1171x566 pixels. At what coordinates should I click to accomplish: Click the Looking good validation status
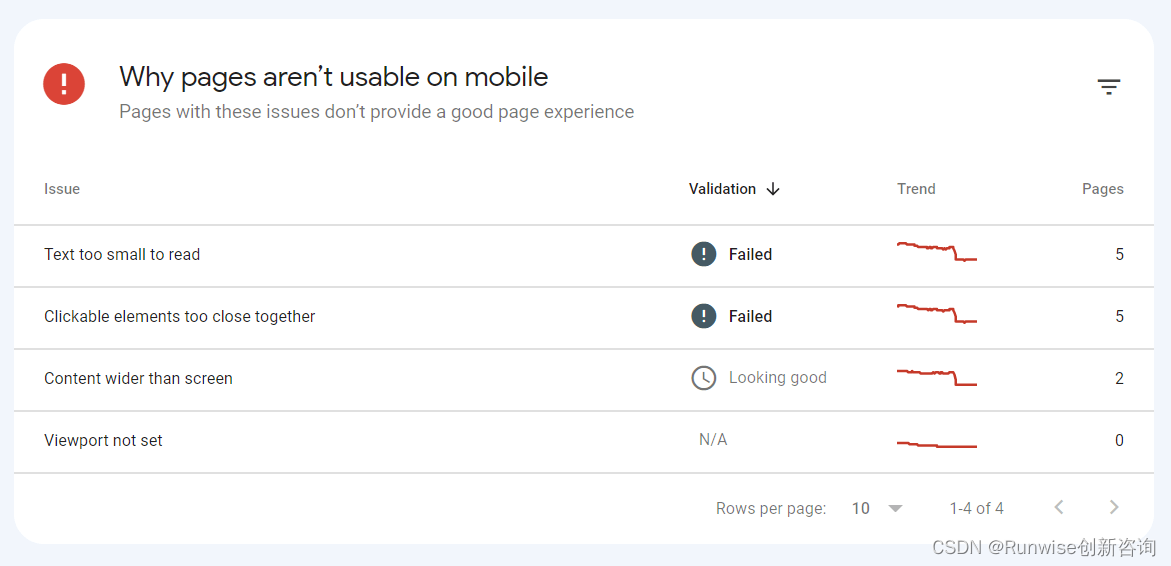coord(777,378)
